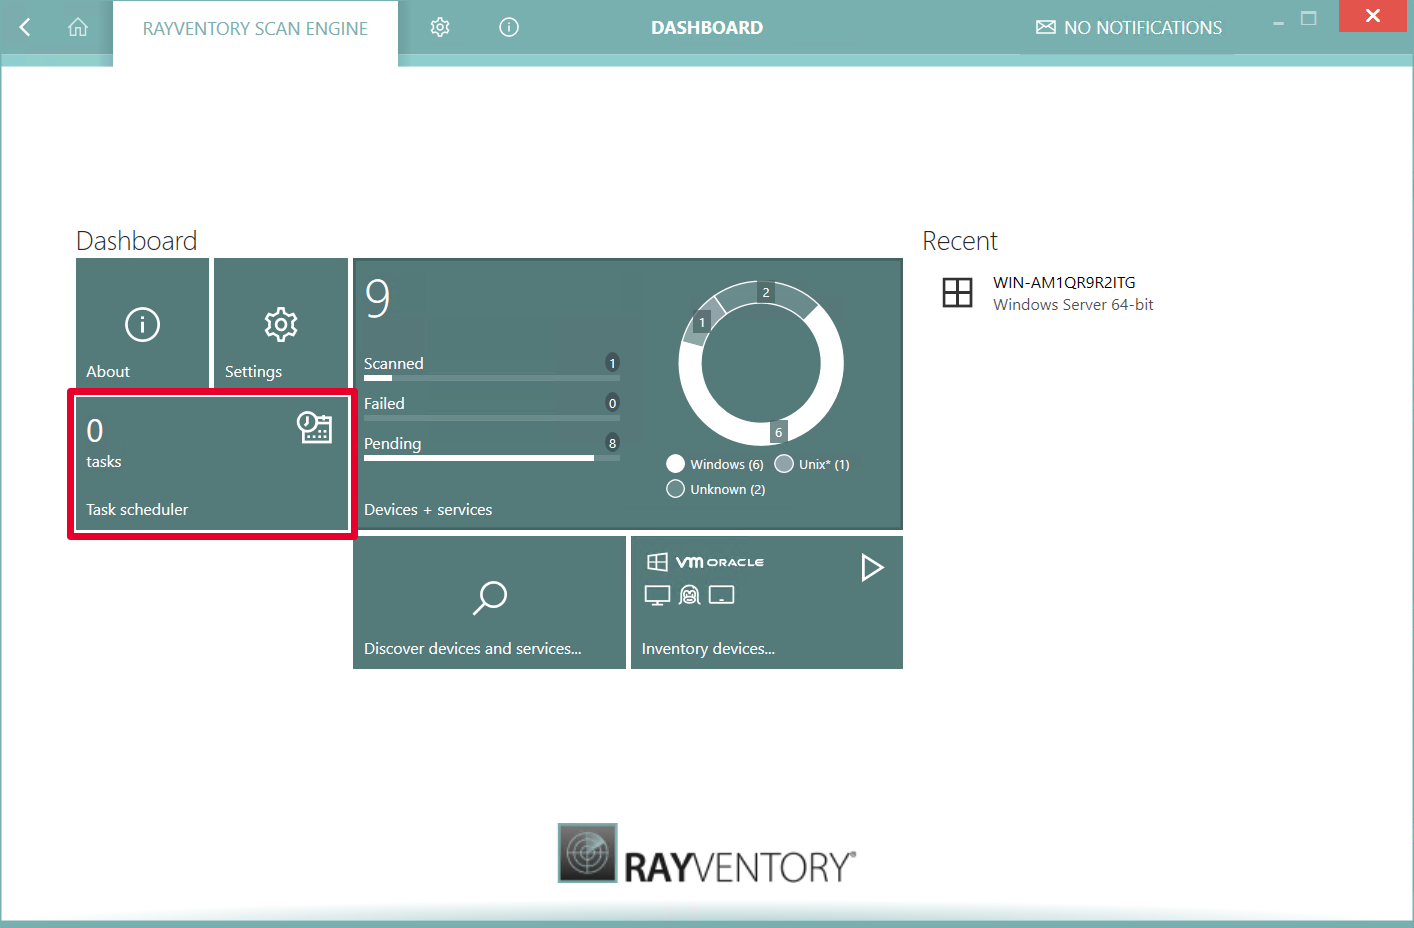
Task: Open recent device WIN-AM1QR9R2ITG
Action: (1063, 282)
